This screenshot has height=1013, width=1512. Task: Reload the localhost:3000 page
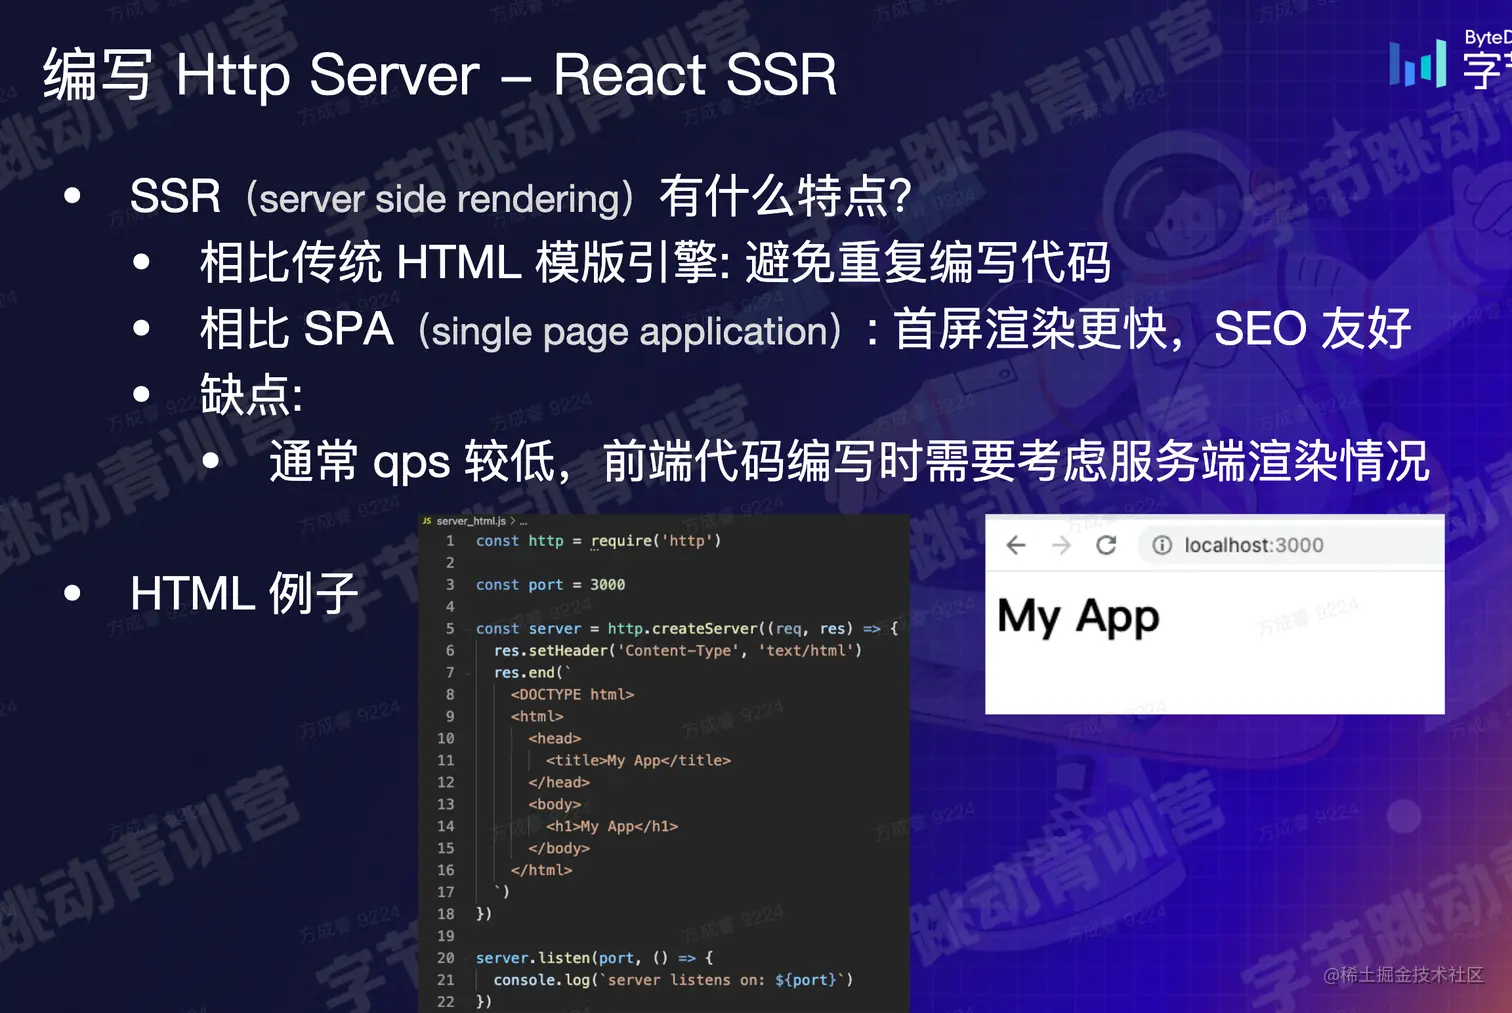tap(1106, 545)
